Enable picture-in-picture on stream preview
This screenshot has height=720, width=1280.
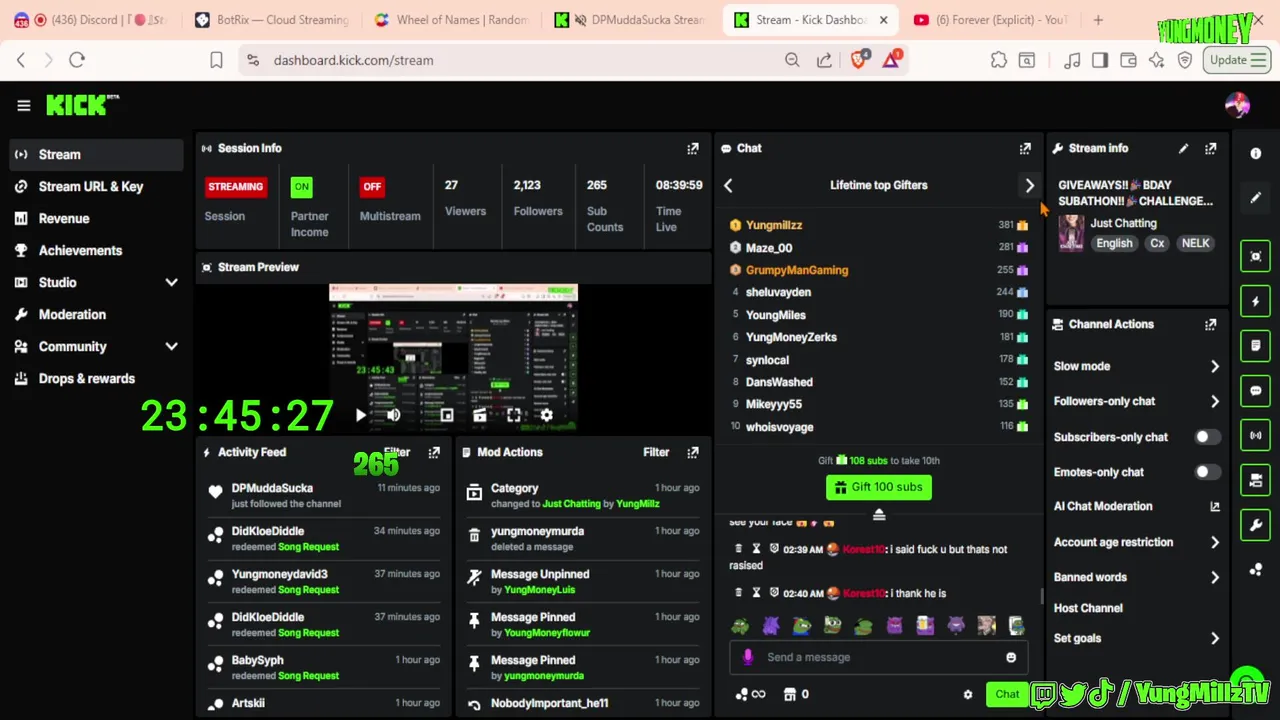point(447,415)
